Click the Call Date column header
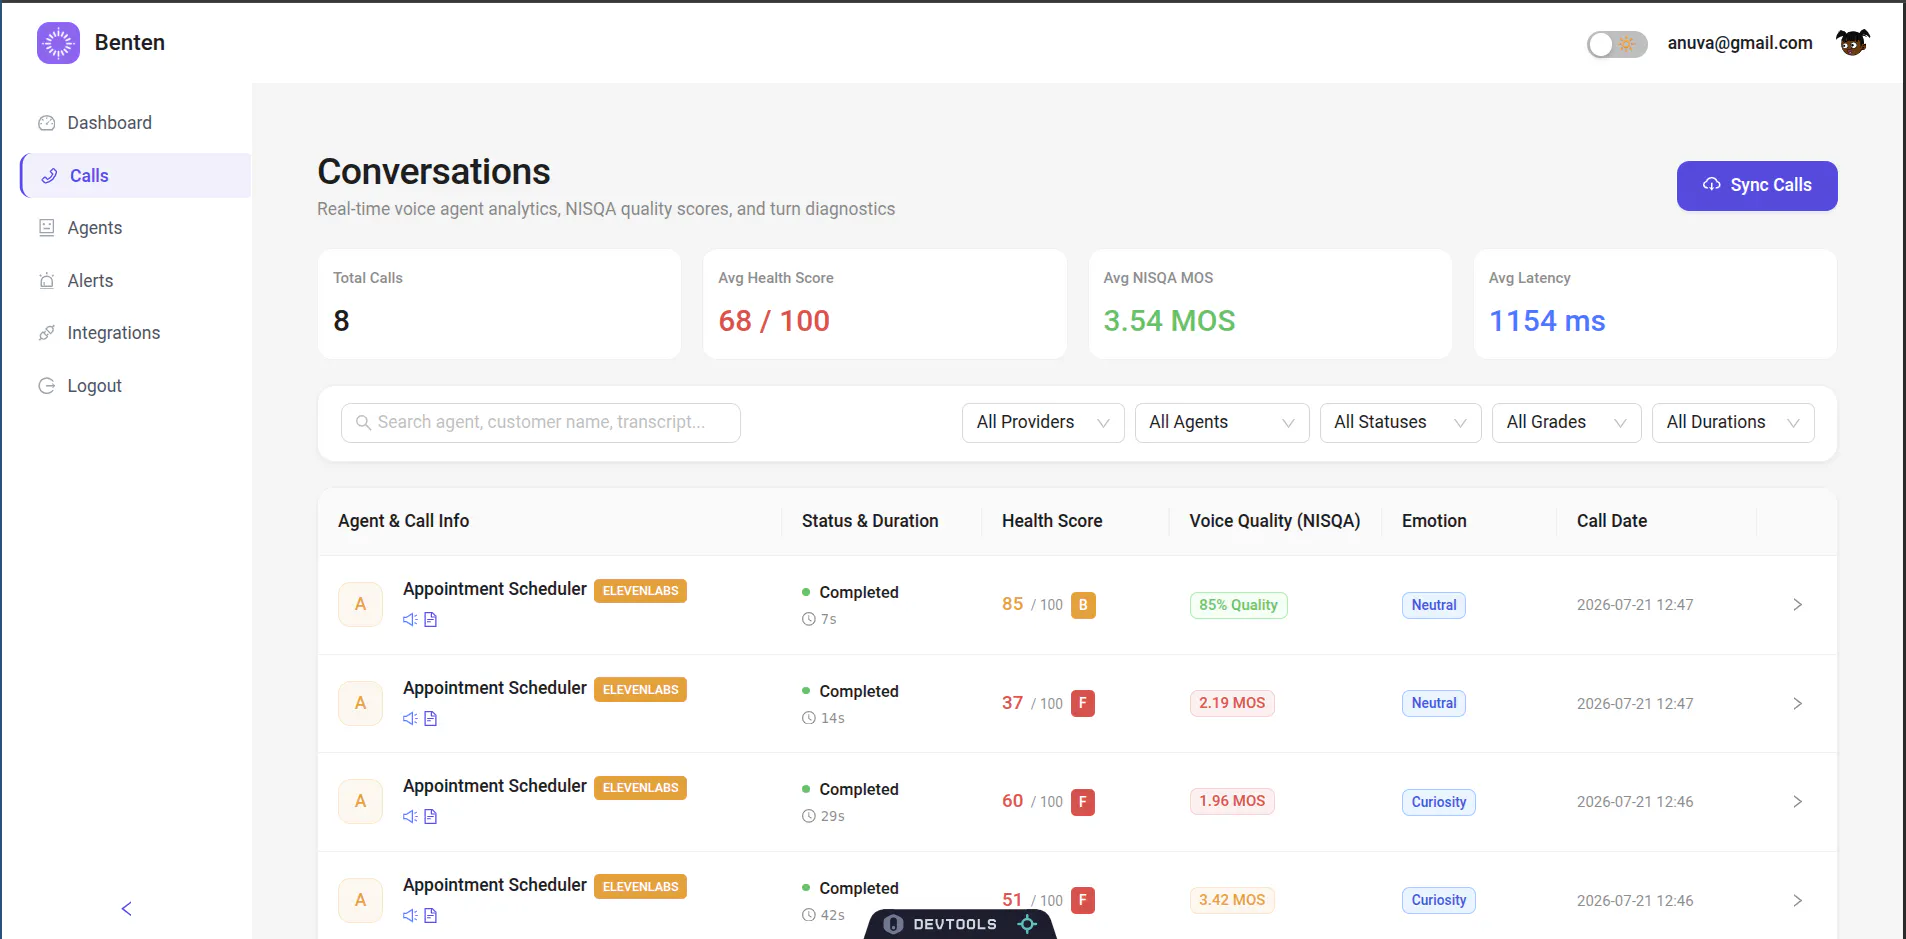1906x939 pixels. click(x=1612, y=521)
